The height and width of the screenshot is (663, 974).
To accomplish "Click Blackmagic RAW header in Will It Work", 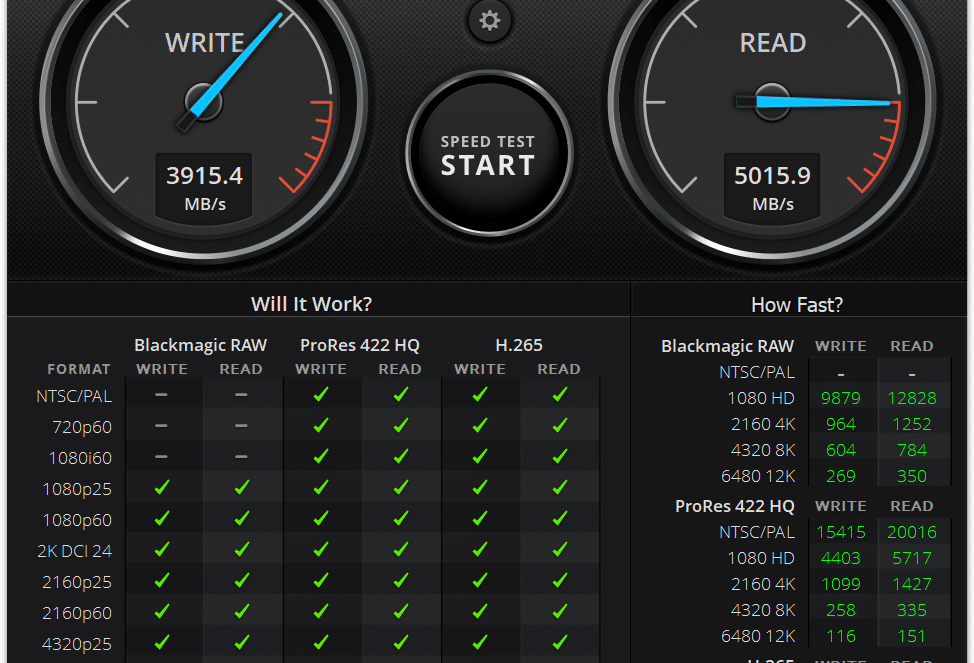I will (x=201, y=345).
